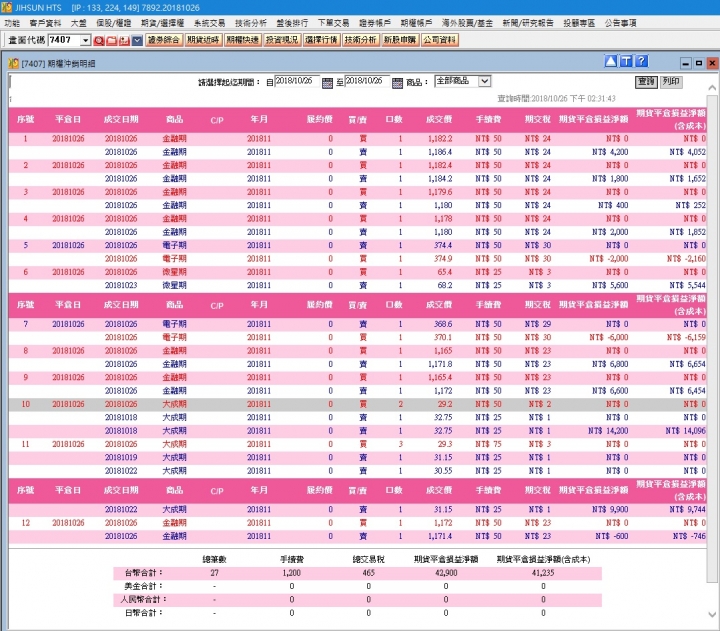Click the 投資現況 toolbar button
Screen dimensions: 720x631
click(282, 40)
